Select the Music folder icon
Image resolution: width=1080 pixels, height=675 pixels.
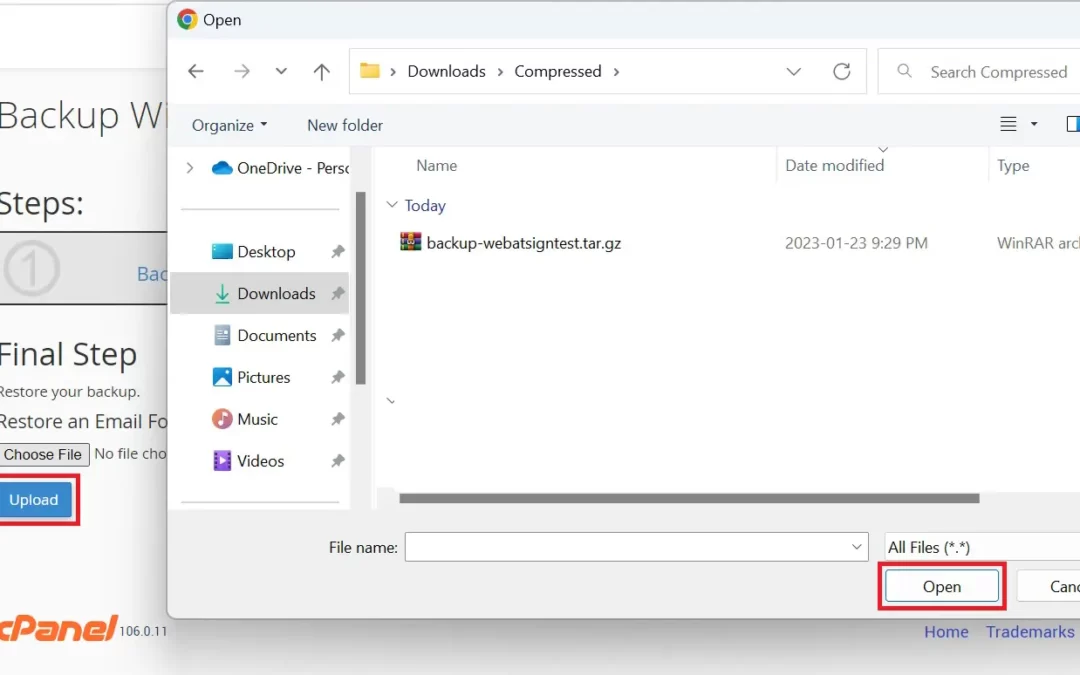(x=222, y=419)
